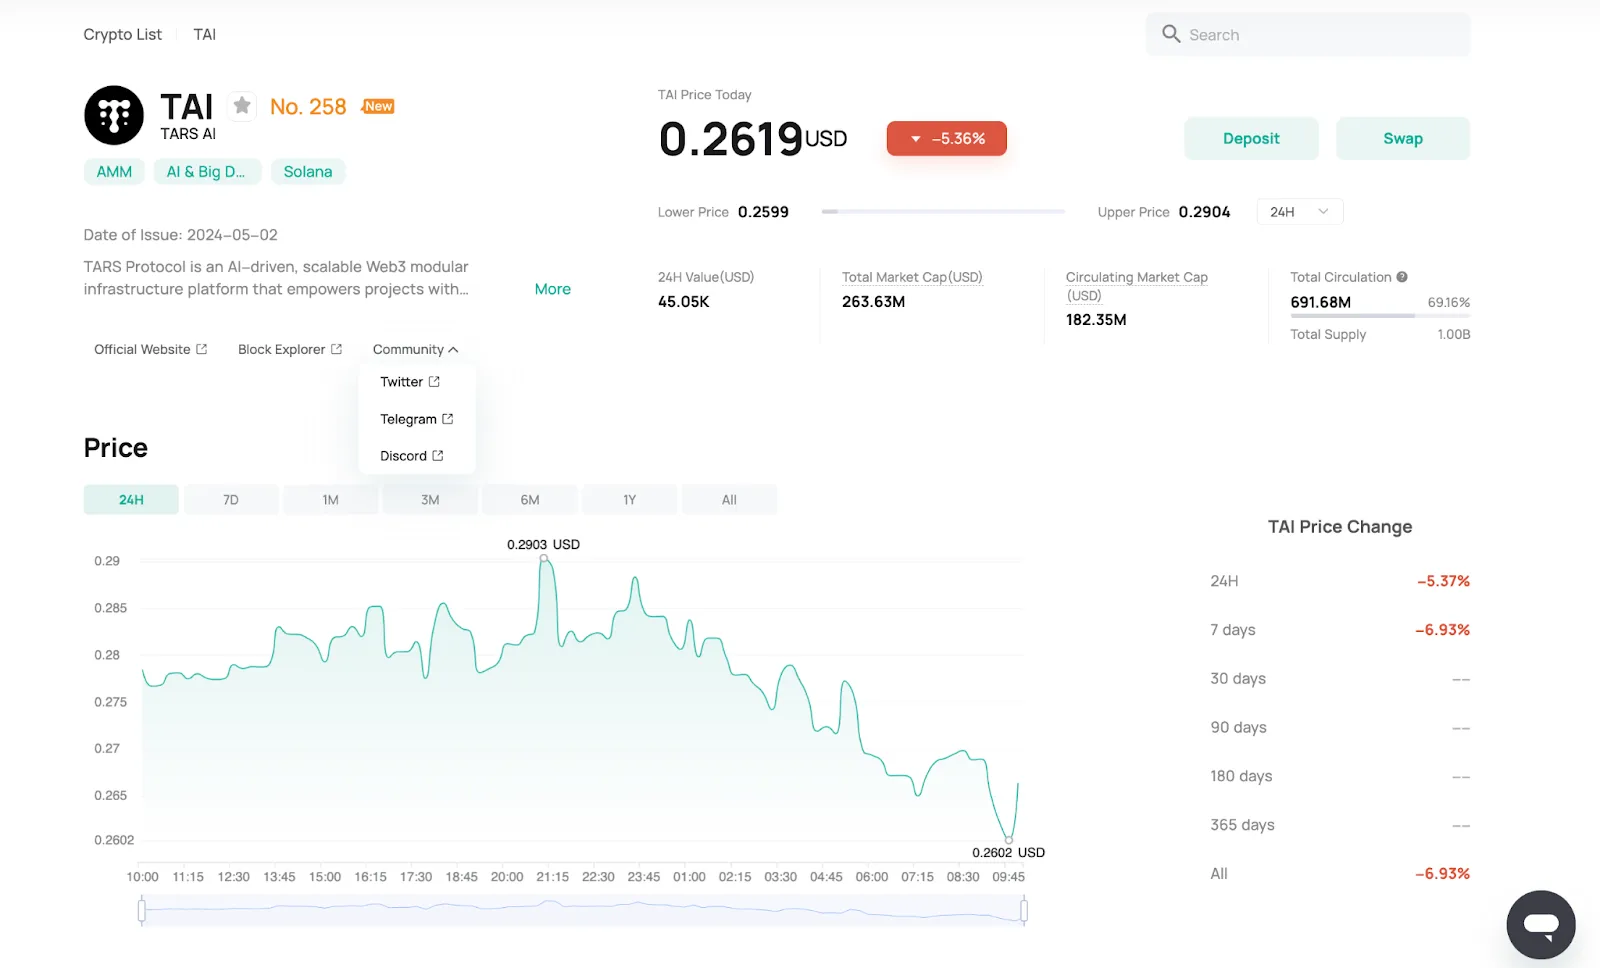
Task: Click the Date of Issue: 2024-05-02 text
Action: click(181, 235)
